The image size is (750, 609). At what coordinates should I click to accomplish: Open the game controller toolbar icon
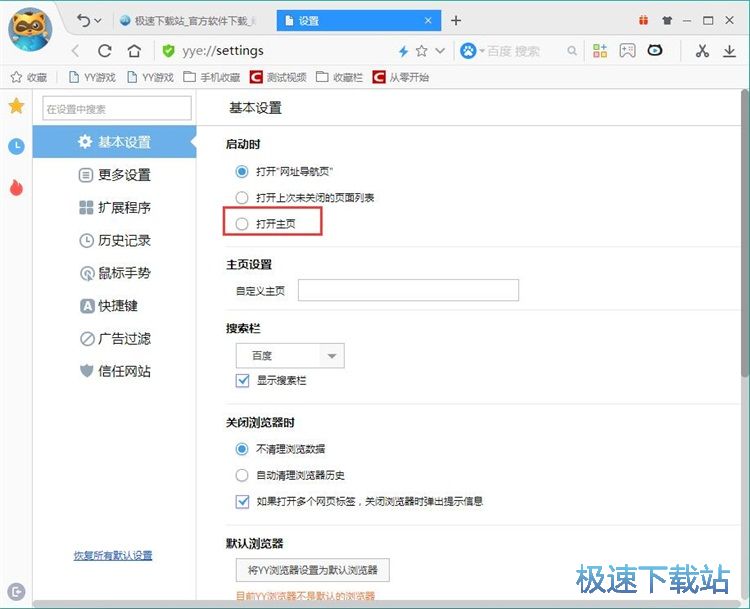tap(627, 51)
